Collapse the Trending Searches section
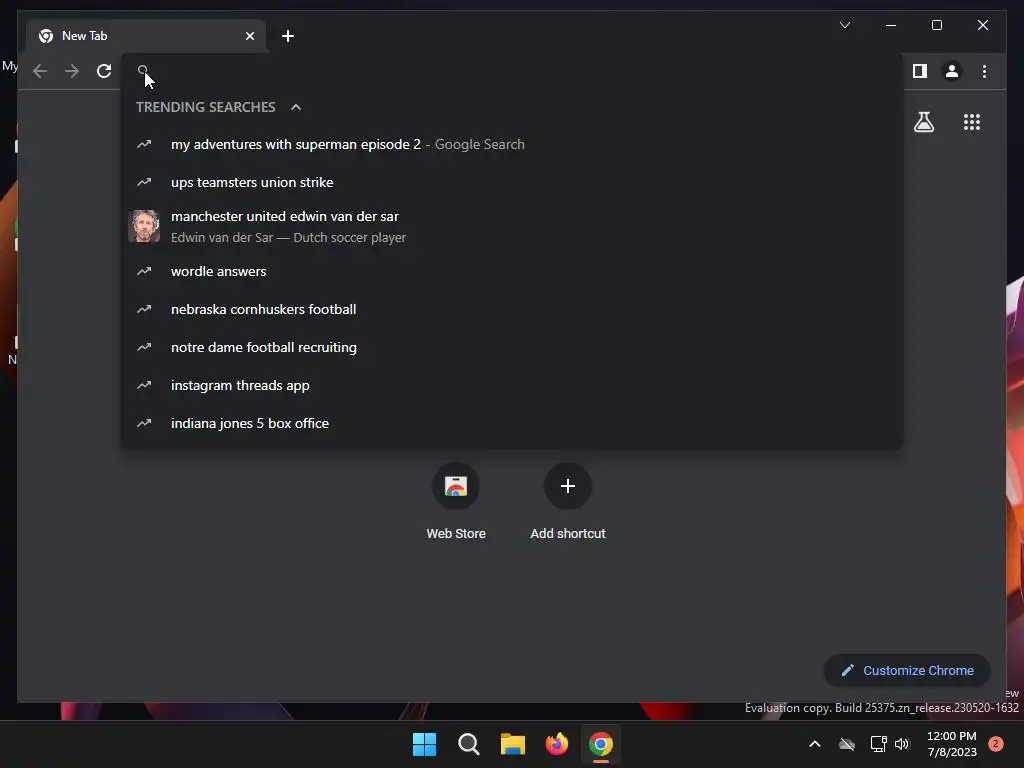1024x768 pixels. (x=296, y=107)
